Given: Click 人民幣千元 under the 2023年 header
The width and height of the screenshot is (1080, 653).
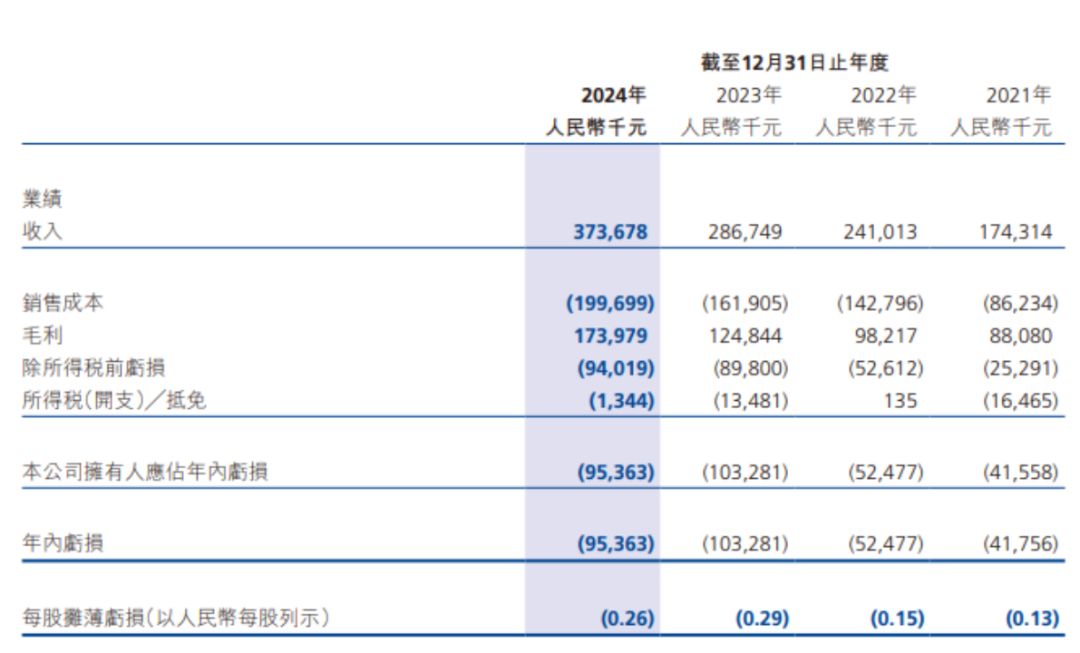Looking at the screenshot, I should click(731, 127).
